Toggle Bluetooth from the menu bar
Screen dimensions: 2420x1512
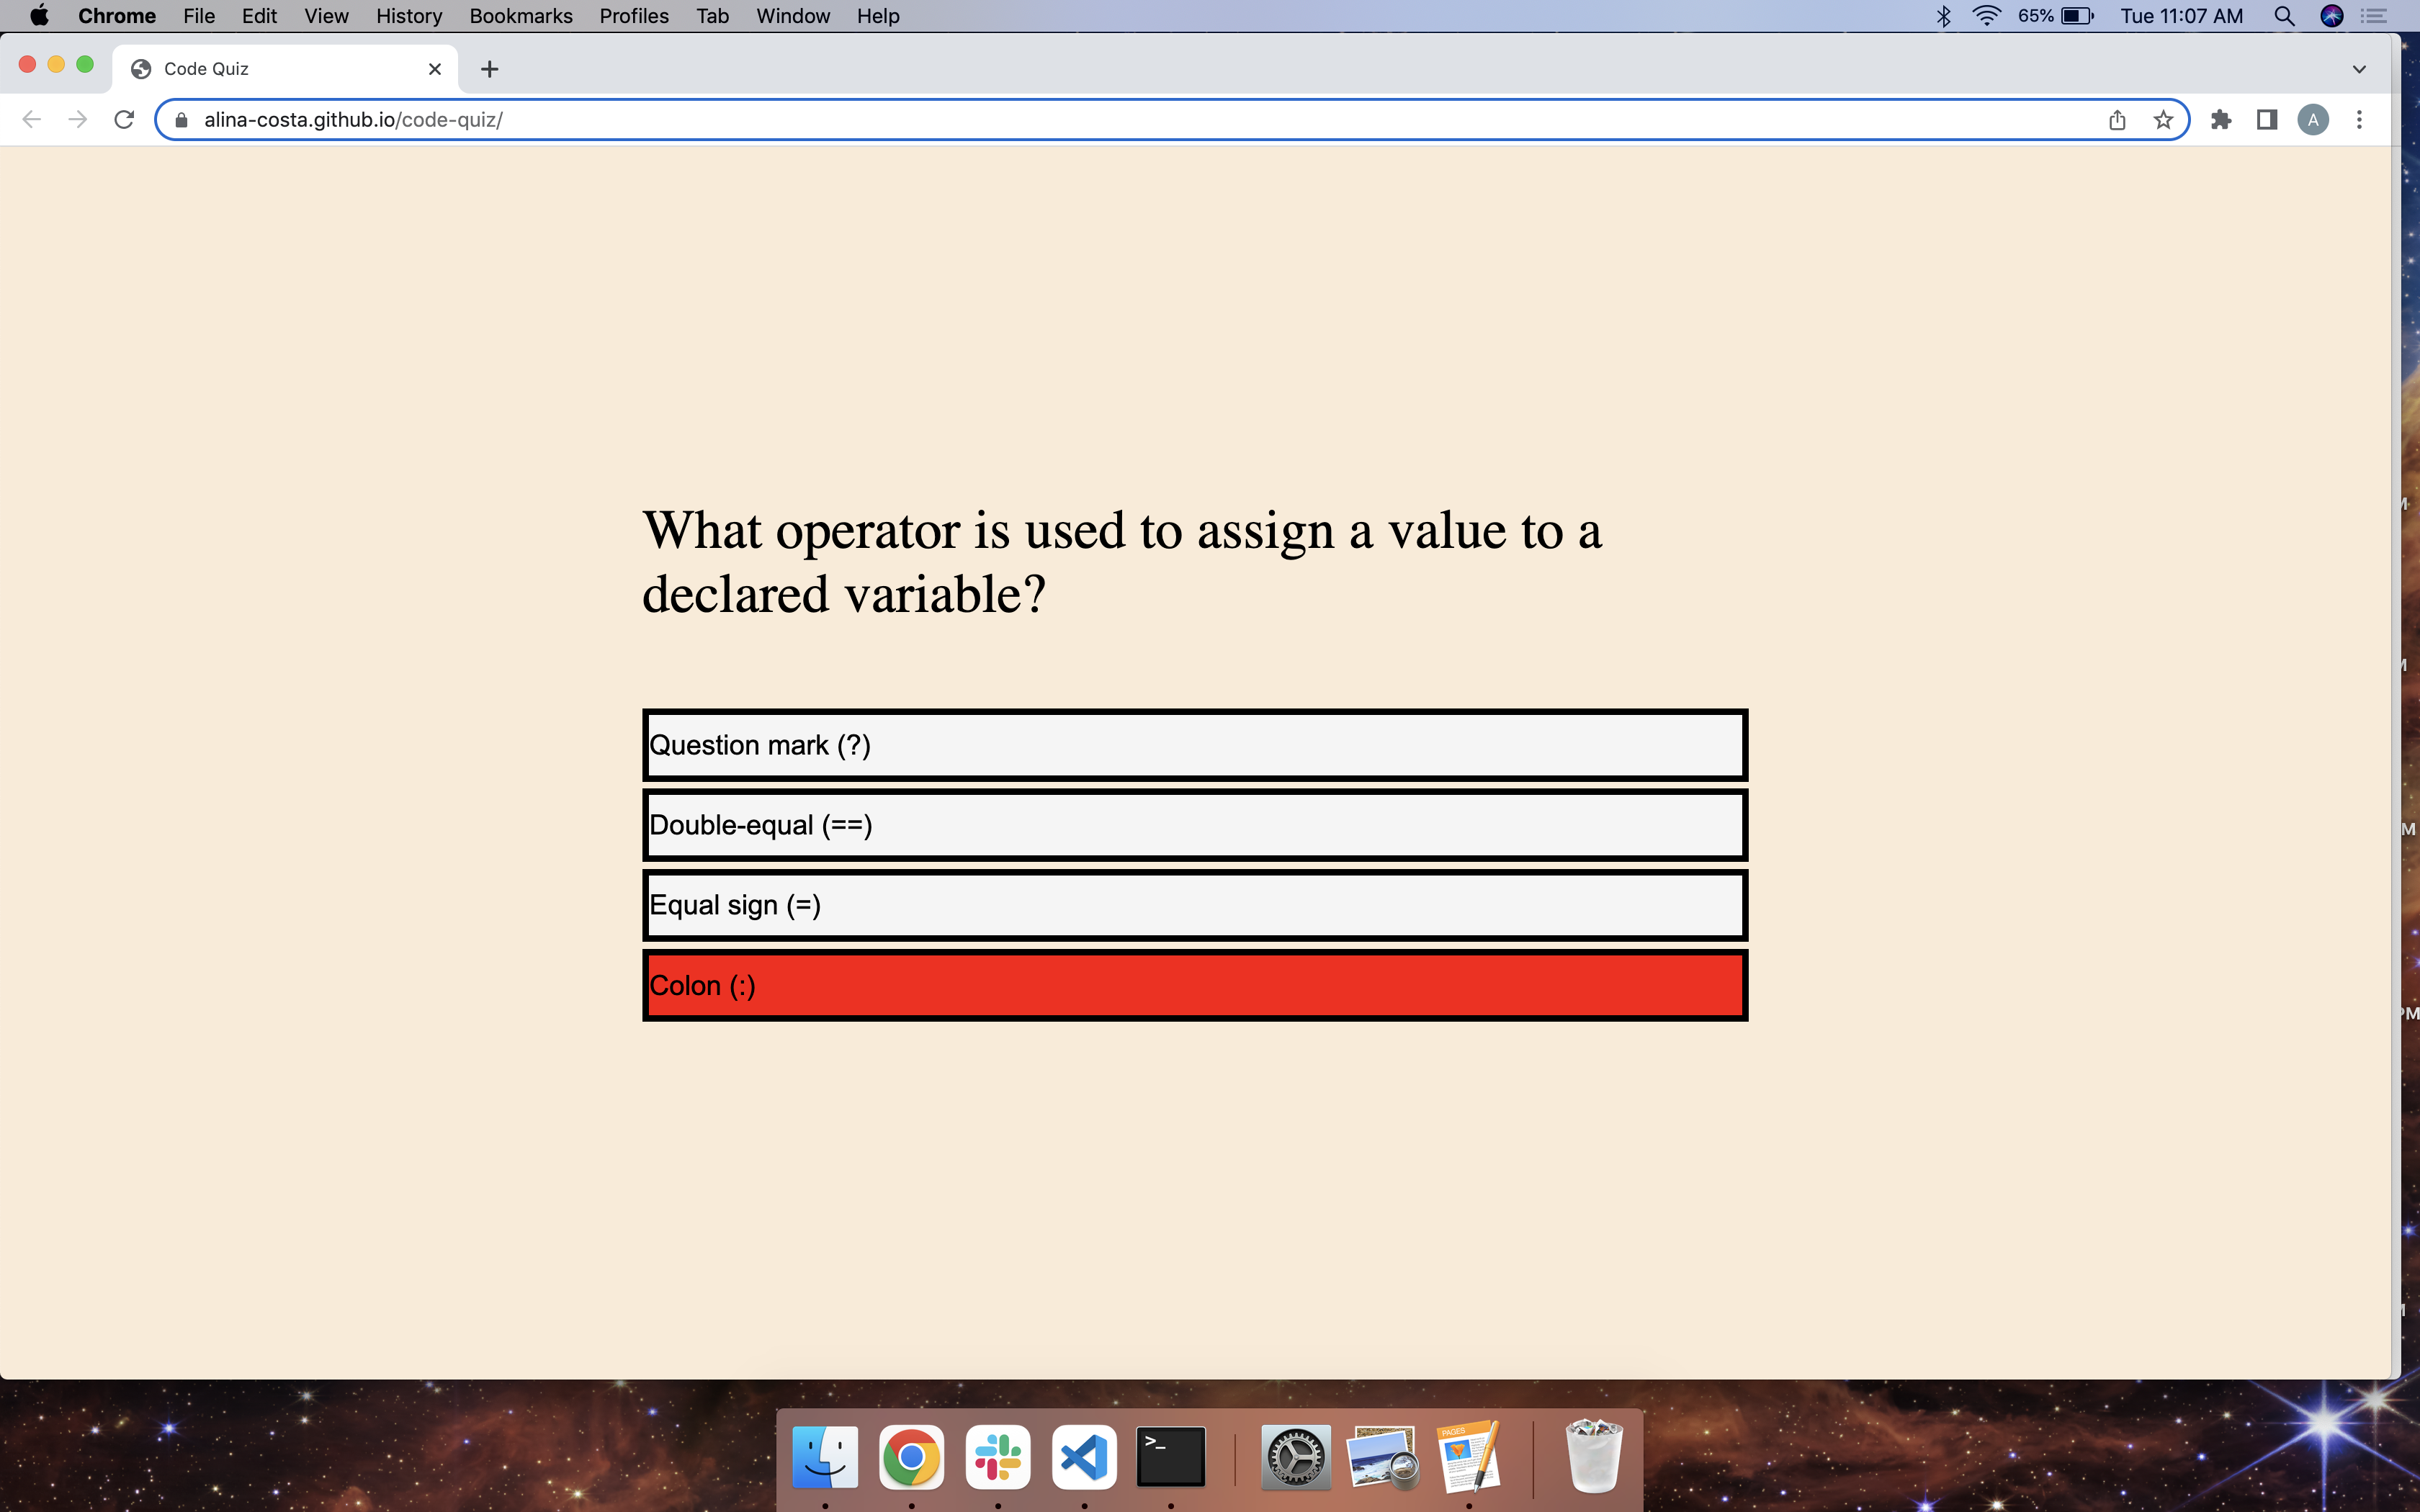pos(1943,16)
